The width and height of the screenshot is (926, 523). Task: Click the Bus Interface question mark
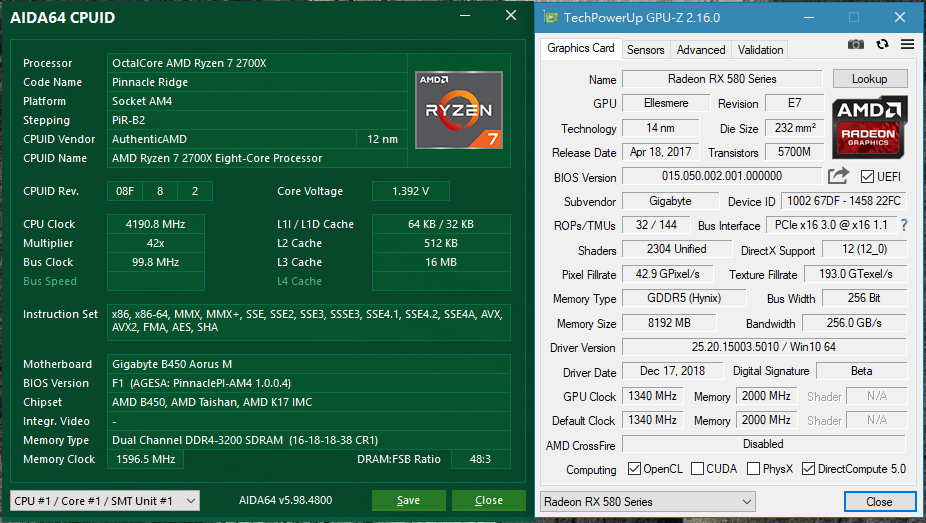click(904, 225)
